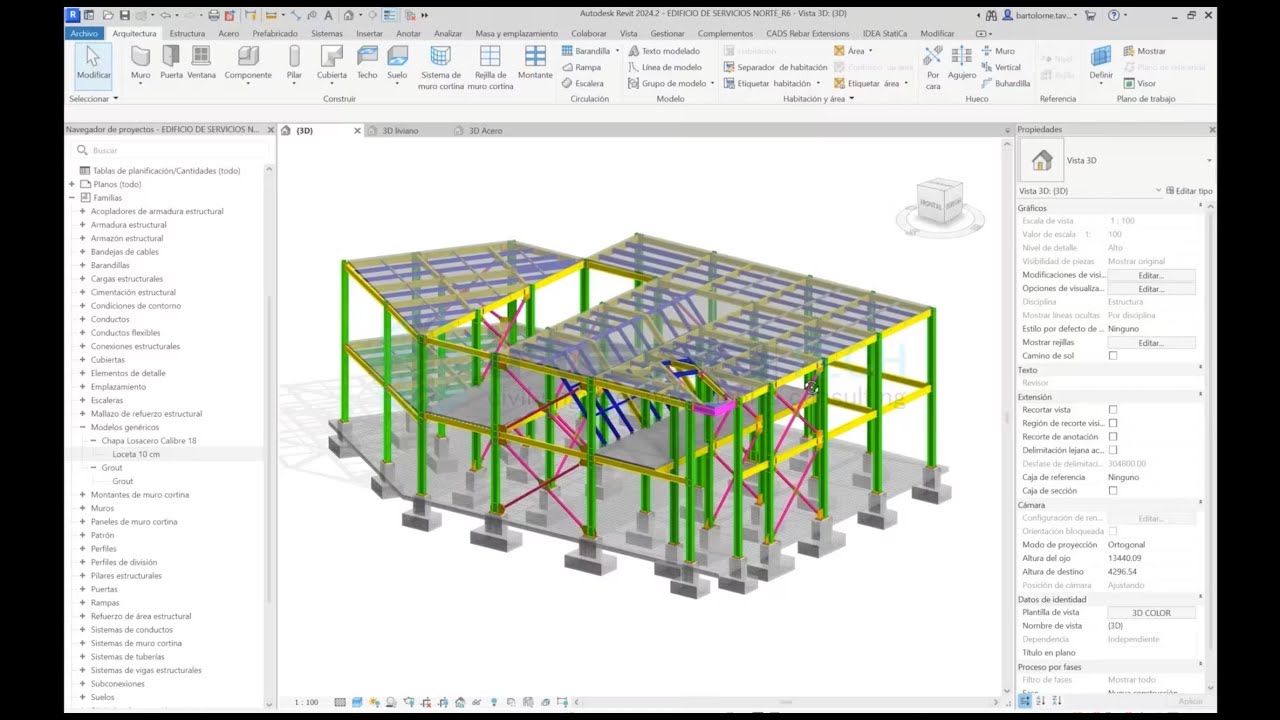1280x720 pixels.
Task: Select the Loceta 10 cm tree item
Action: coord(136,454)
